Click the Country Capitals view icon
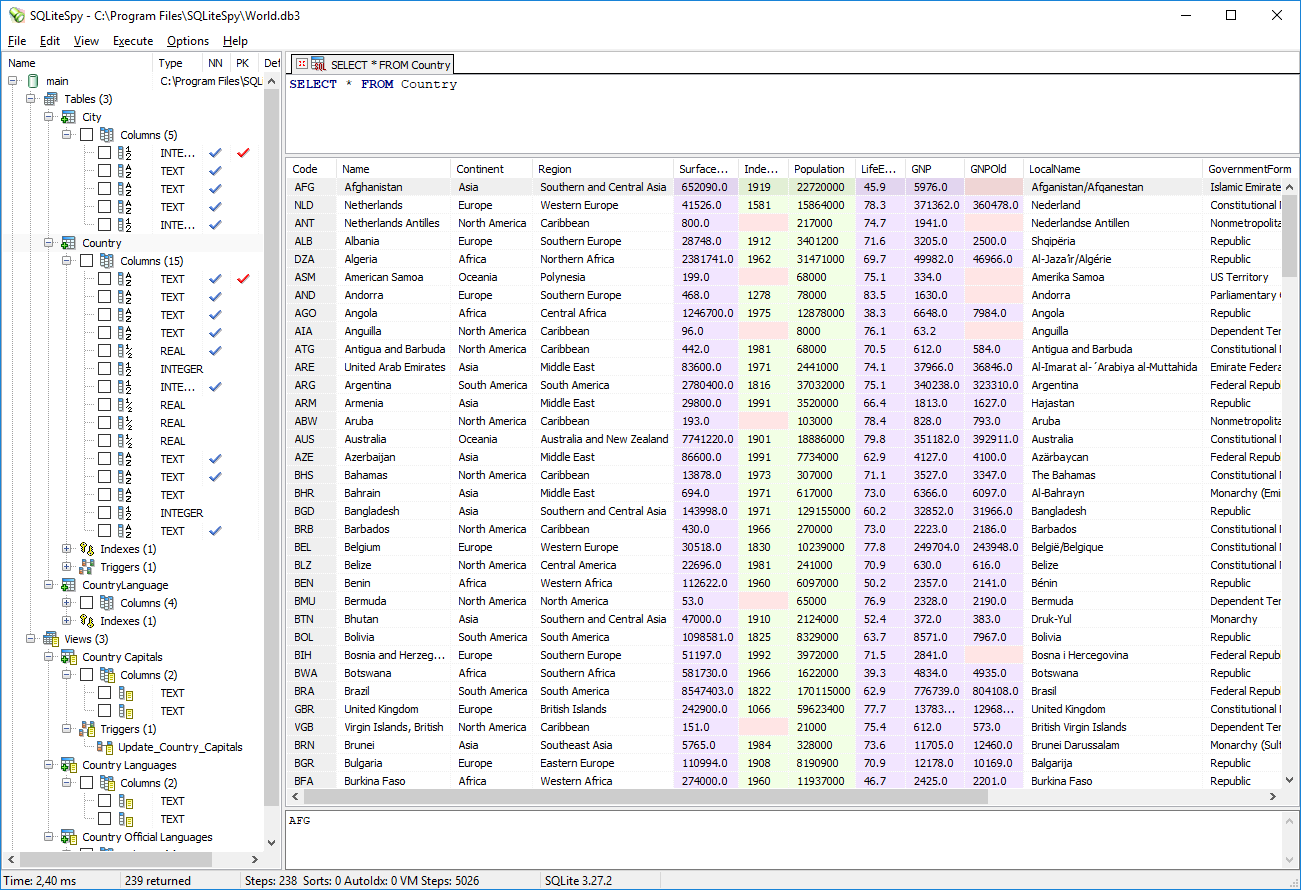Image resolution: width=1301 pixels, height=890 pixels. (69, 657)
